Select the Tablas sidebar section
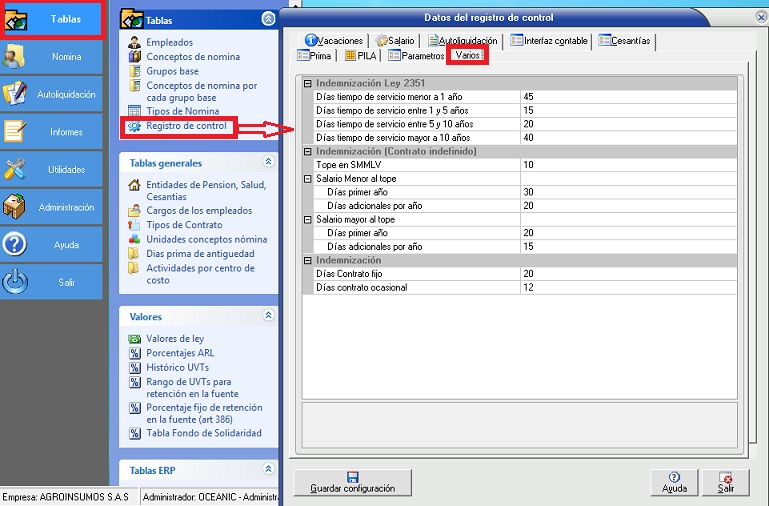The width and height of the screenshot is (769, 506). tap(52, 19)
